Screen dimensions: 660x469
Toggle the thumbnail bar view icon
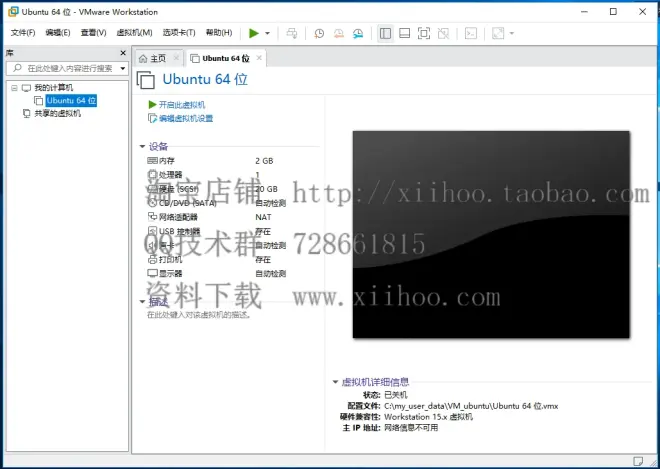click(x=405, y=33)
